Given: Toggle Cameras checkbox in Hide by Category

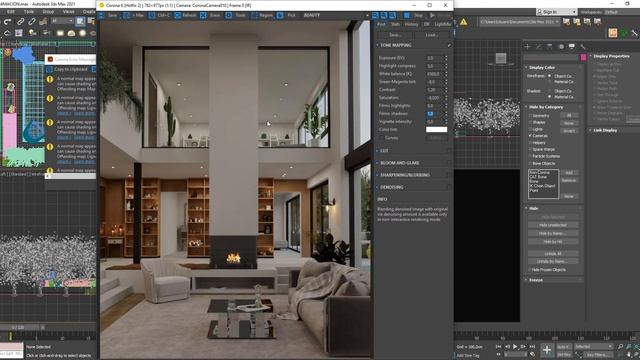Looking at the screenshot, I should (530, 136).
